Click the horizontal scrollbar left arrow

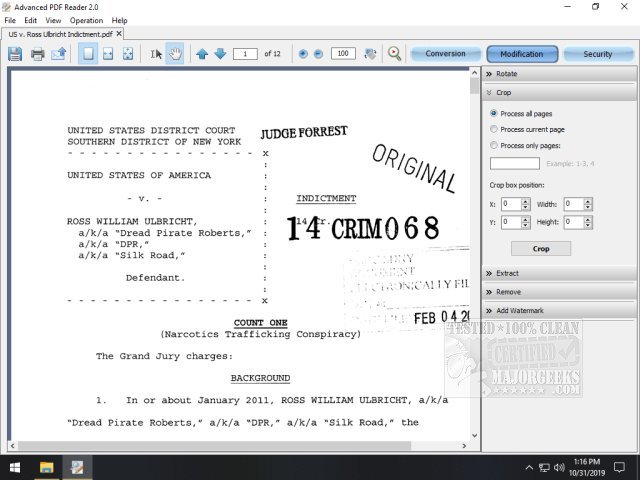[x=12, y=446]
